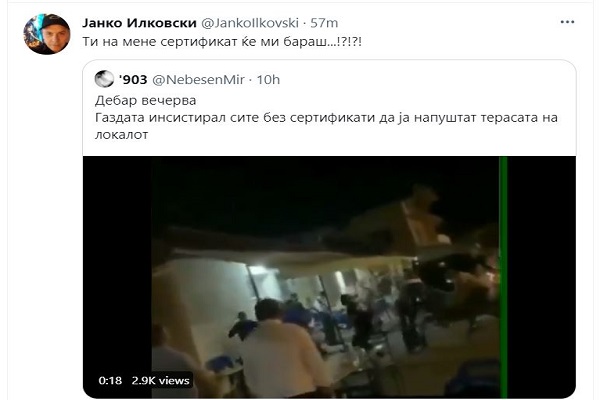Select the tweet text about сертификат

click(222, 41)
